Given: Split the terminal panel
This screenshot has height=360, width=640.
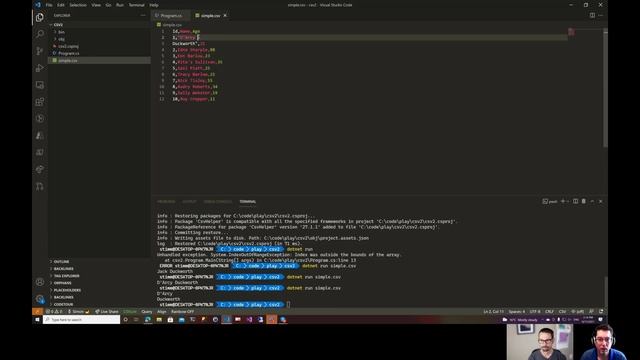Looking at the screenshot, I should [x=575, y=201].
